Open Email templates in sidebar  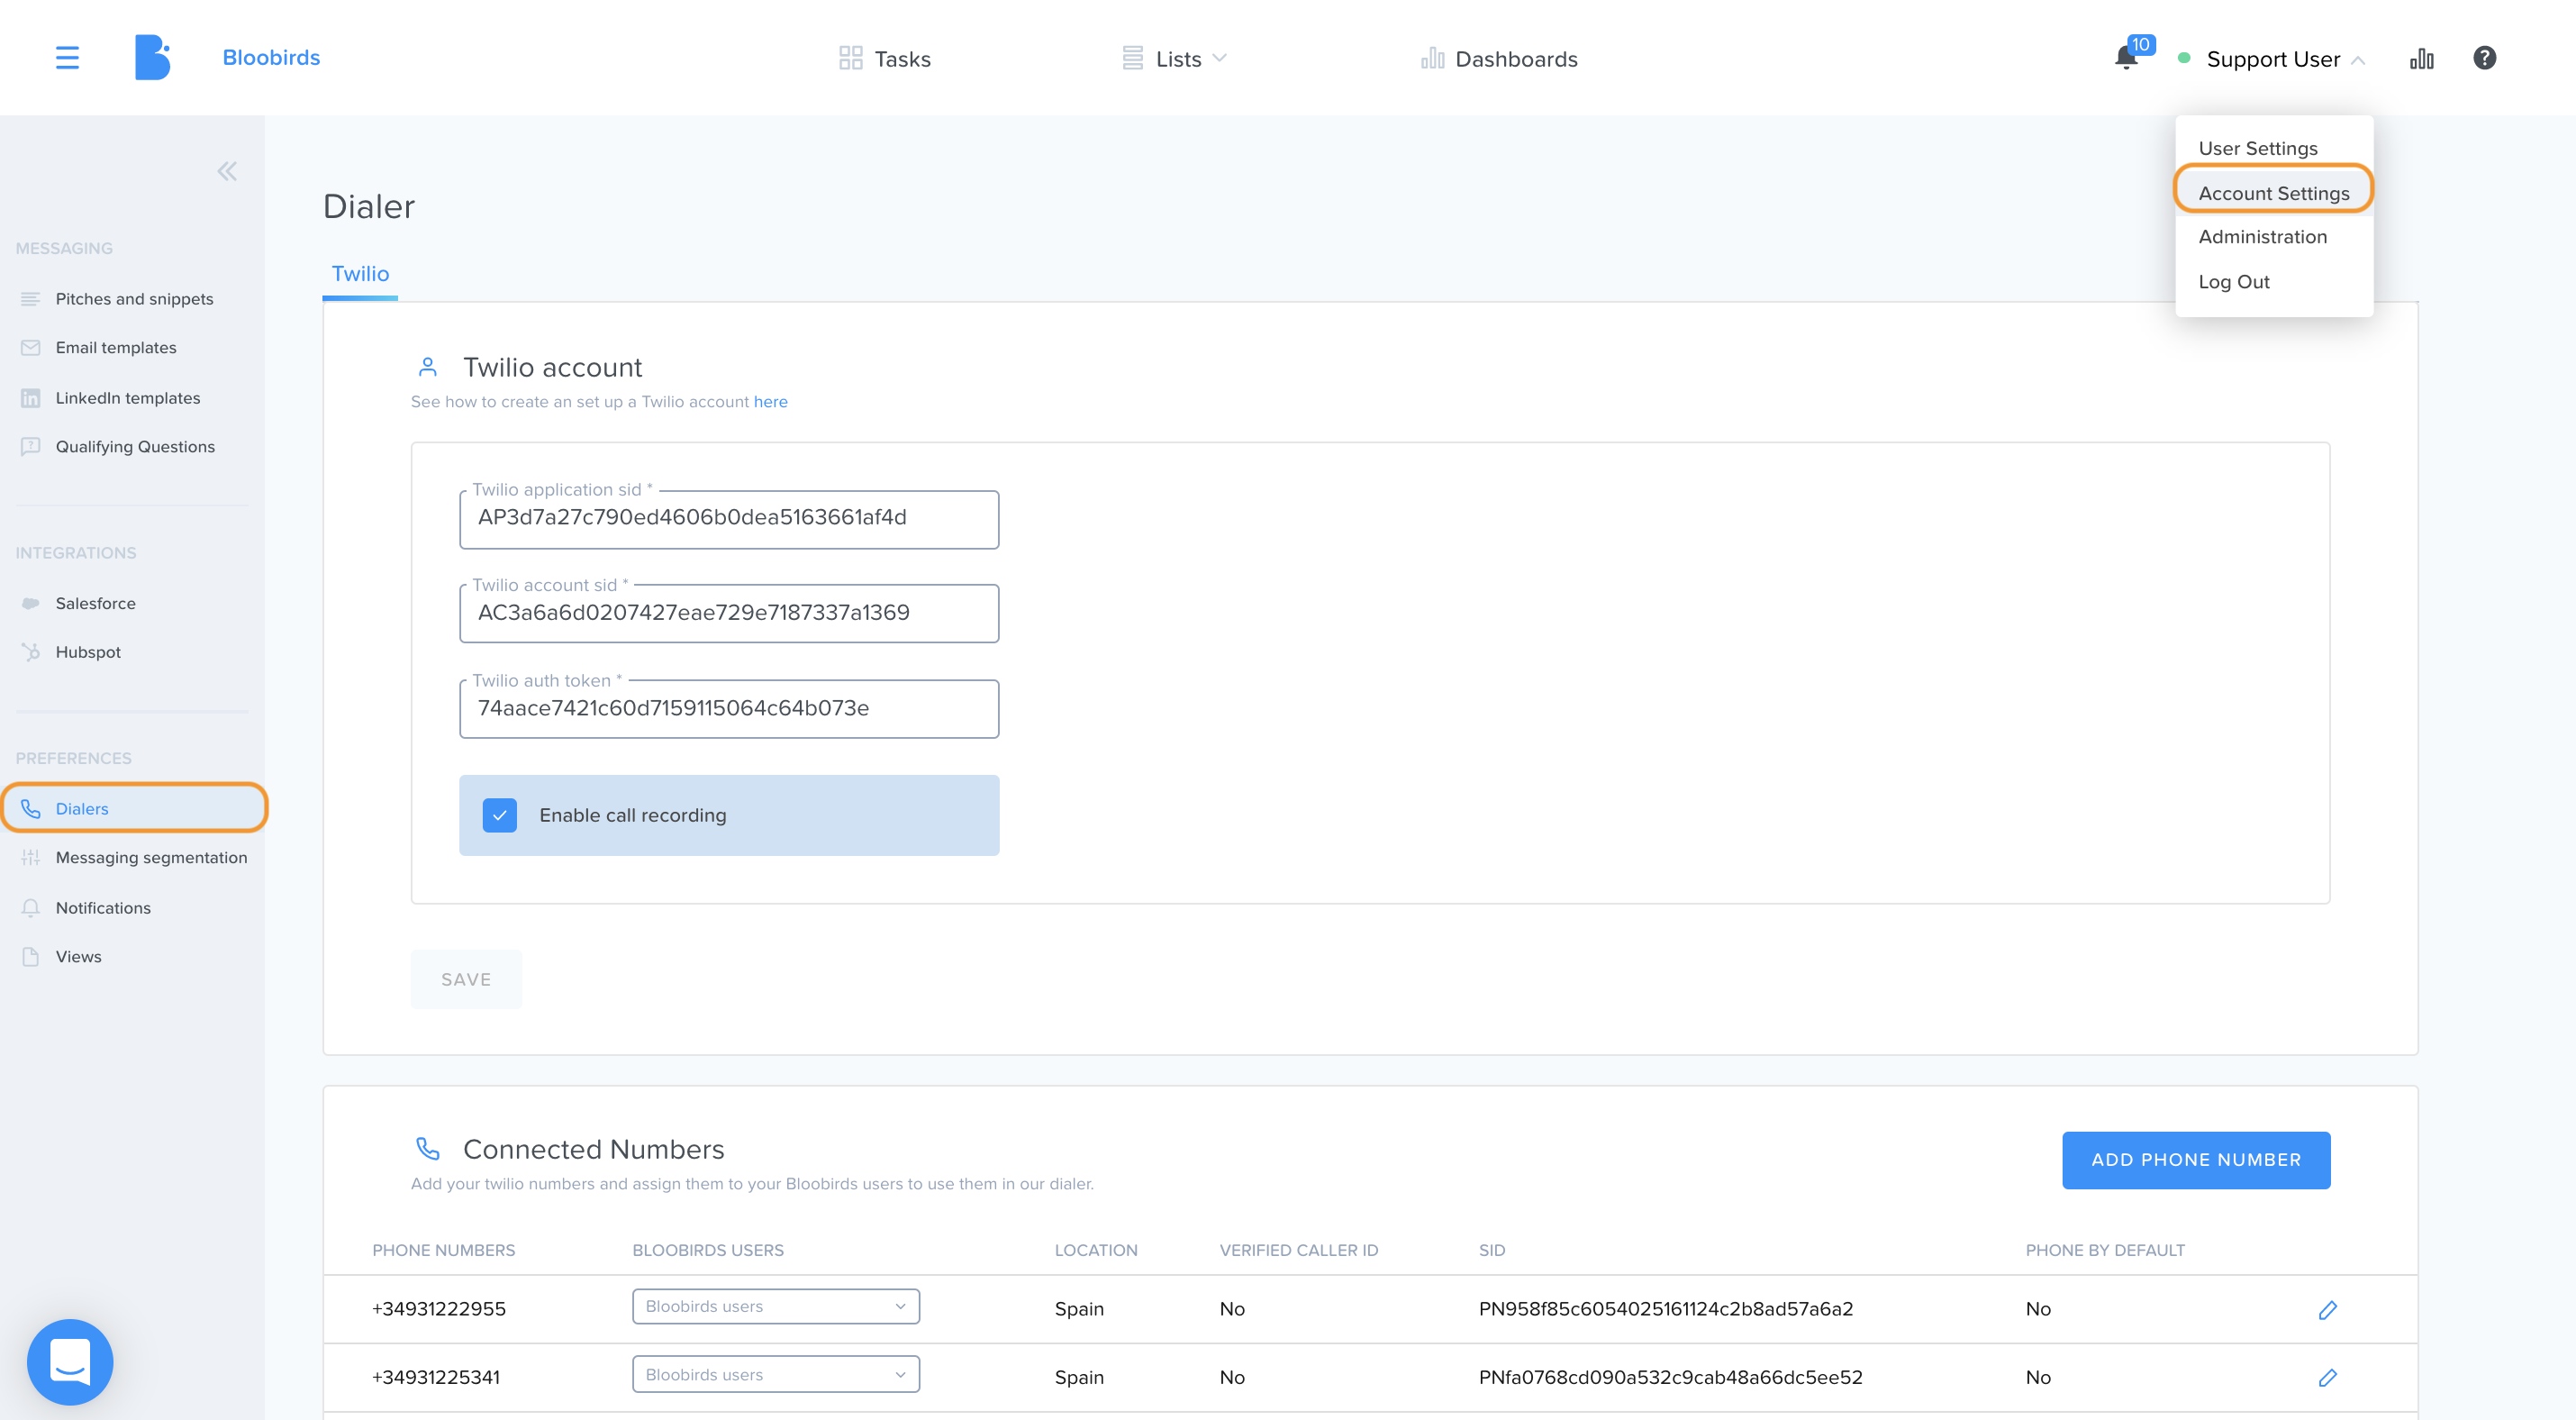click(x=116, y=348)
